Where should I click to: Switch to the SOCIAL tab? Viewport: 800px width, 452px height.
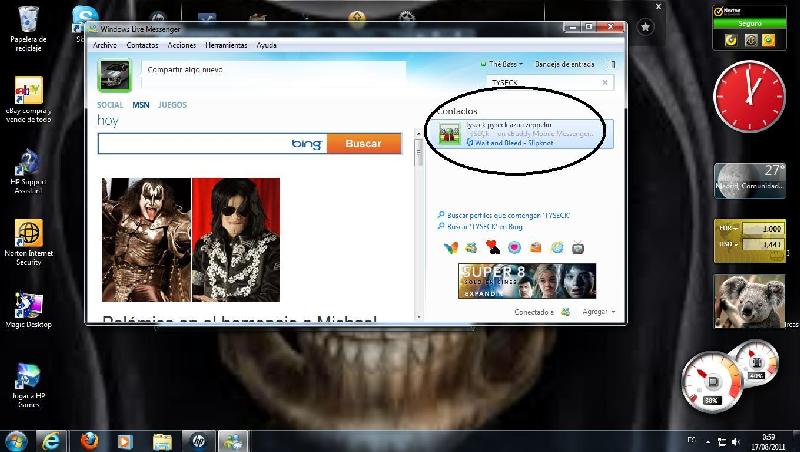(110, 105)
